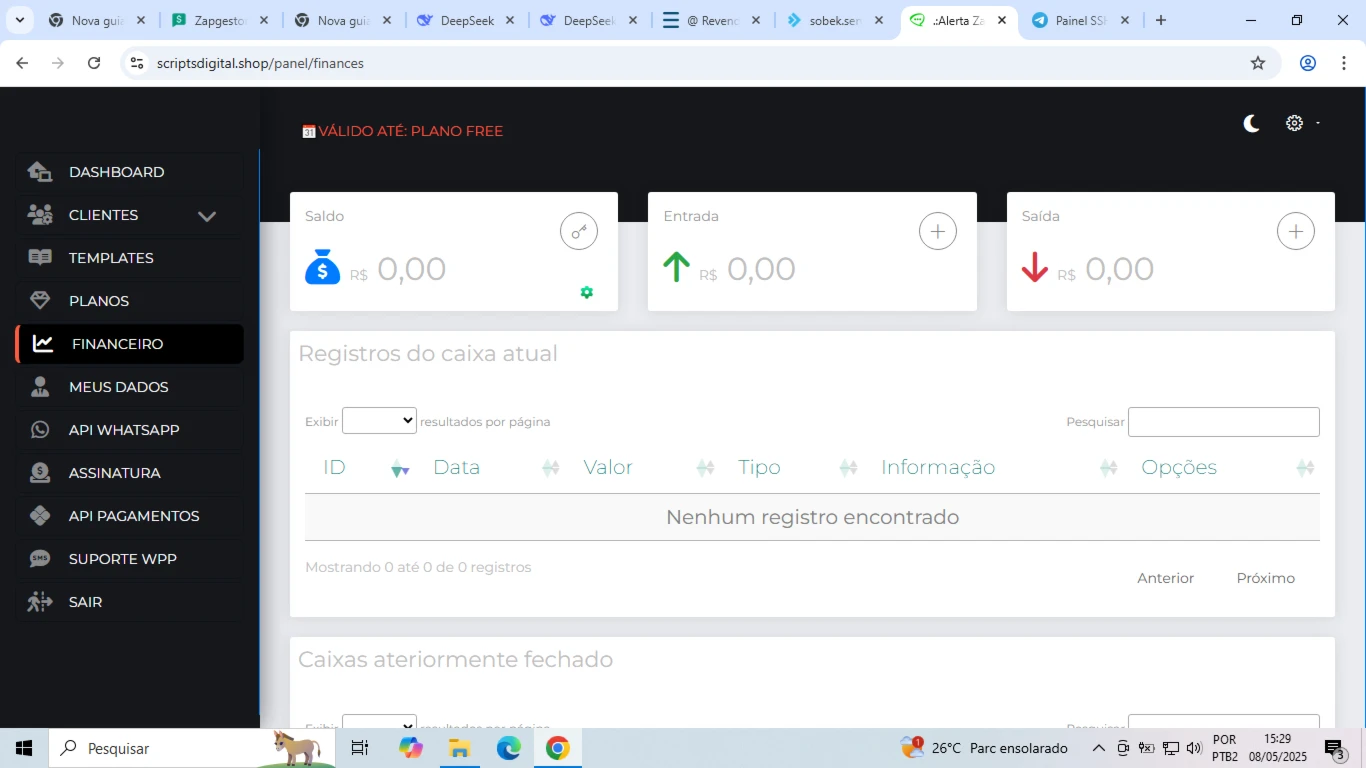Click the 'Registros do caixa atual' heading
Viewport: 1366px width, 768px height.
[x=428, y=353]
